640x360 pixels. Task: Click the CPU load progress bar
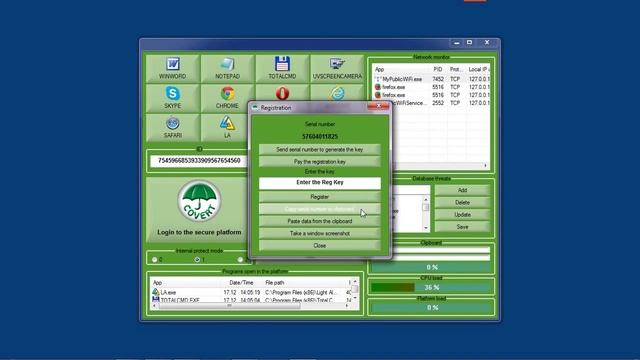(x=431, y=287)
